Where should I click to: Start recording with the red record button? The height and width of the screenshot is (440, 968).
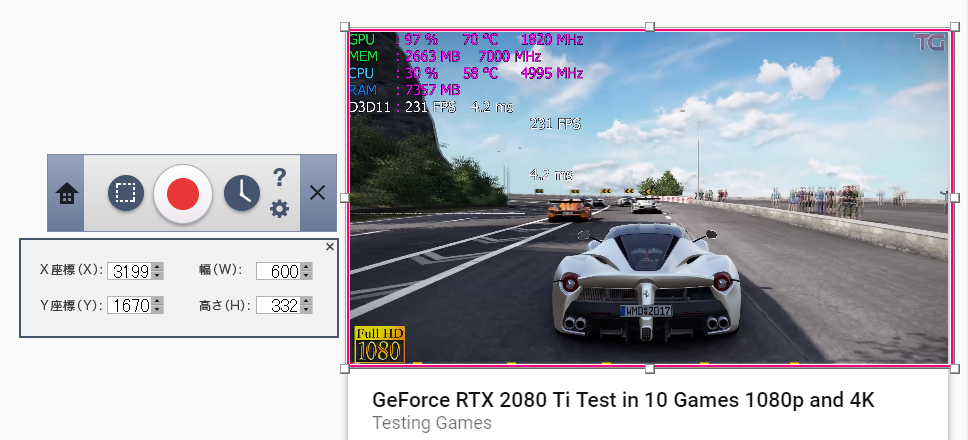183,194
